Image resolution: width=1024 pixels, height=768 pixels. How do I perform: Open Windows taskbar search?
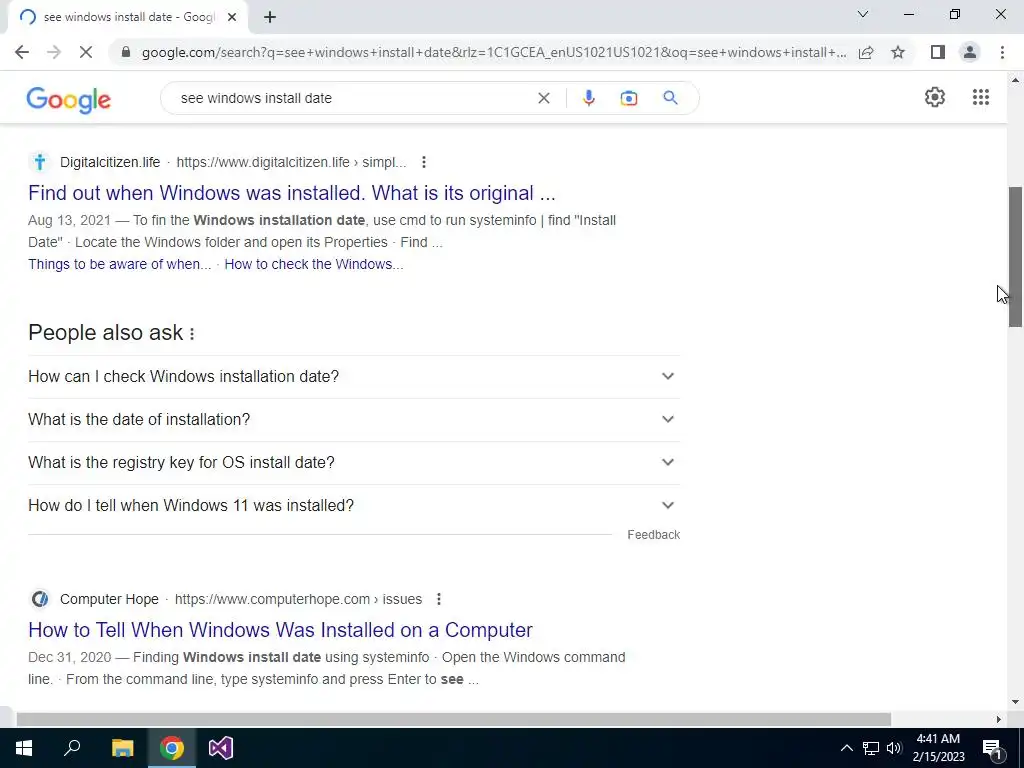(x=72, y=748)
